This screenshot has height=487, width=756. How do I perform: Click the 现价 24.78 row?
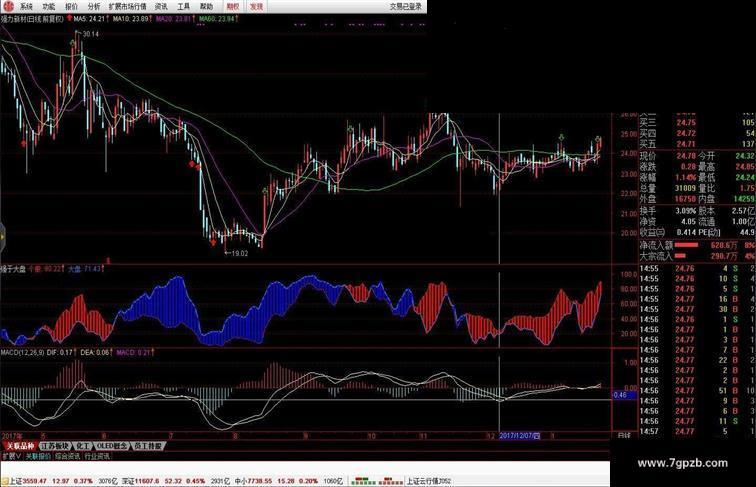[668, 156]
